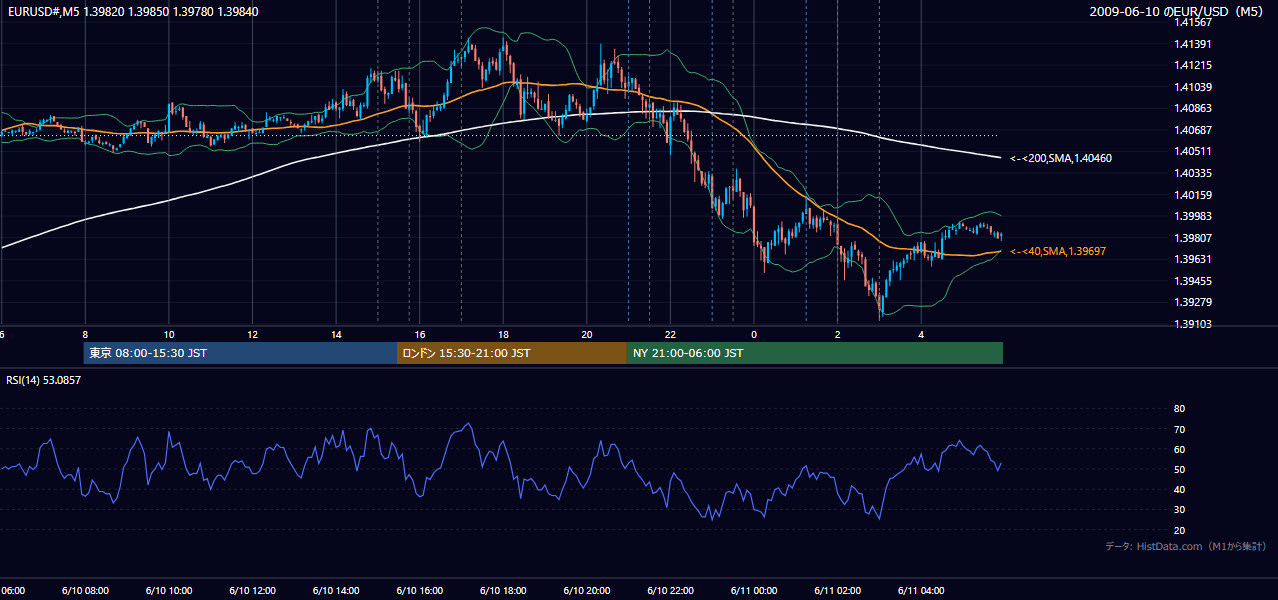Click the <-<40,SMA,1.39697 label
Screen dimensions: 1278x600
click(1057, 251)
